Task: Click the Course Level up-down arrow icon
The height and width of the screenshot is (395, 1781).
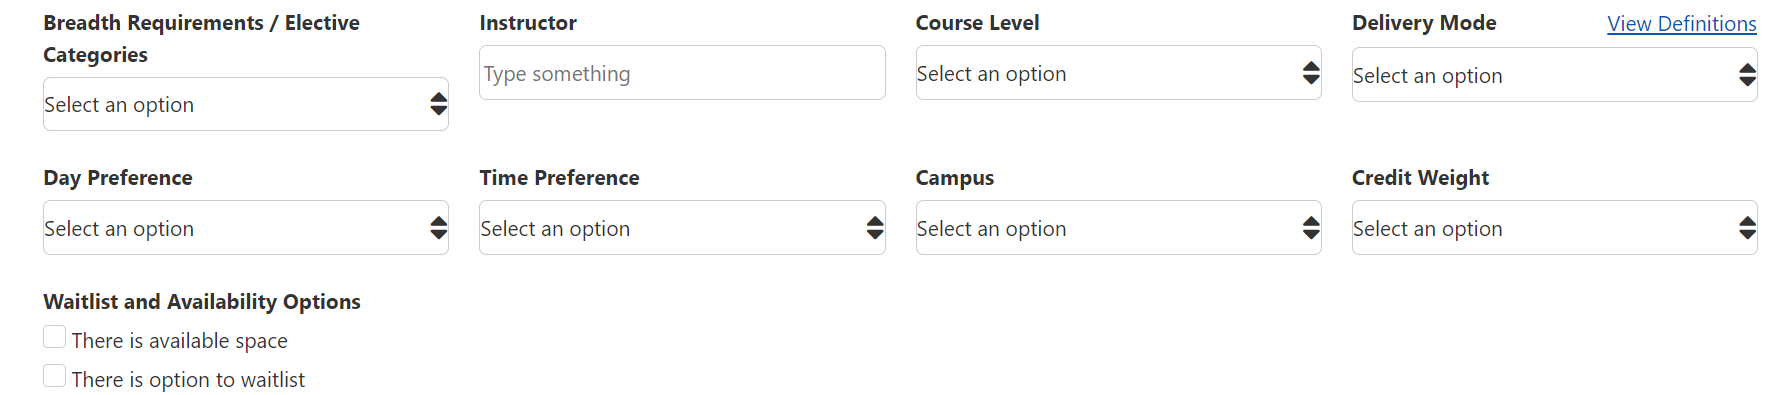Action: click(x=1311, y=73)
